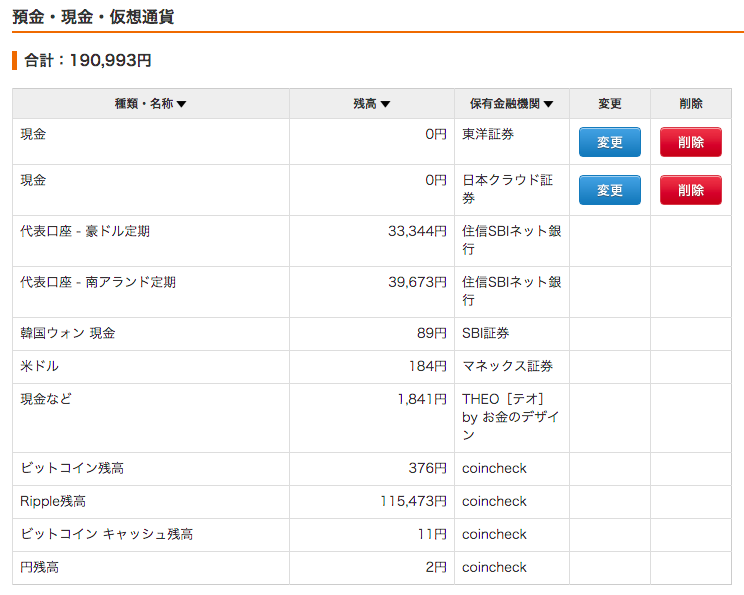This screenshot has width=744, height=595.
Task: Click the 変更 column header
Action: coord(610,103)
